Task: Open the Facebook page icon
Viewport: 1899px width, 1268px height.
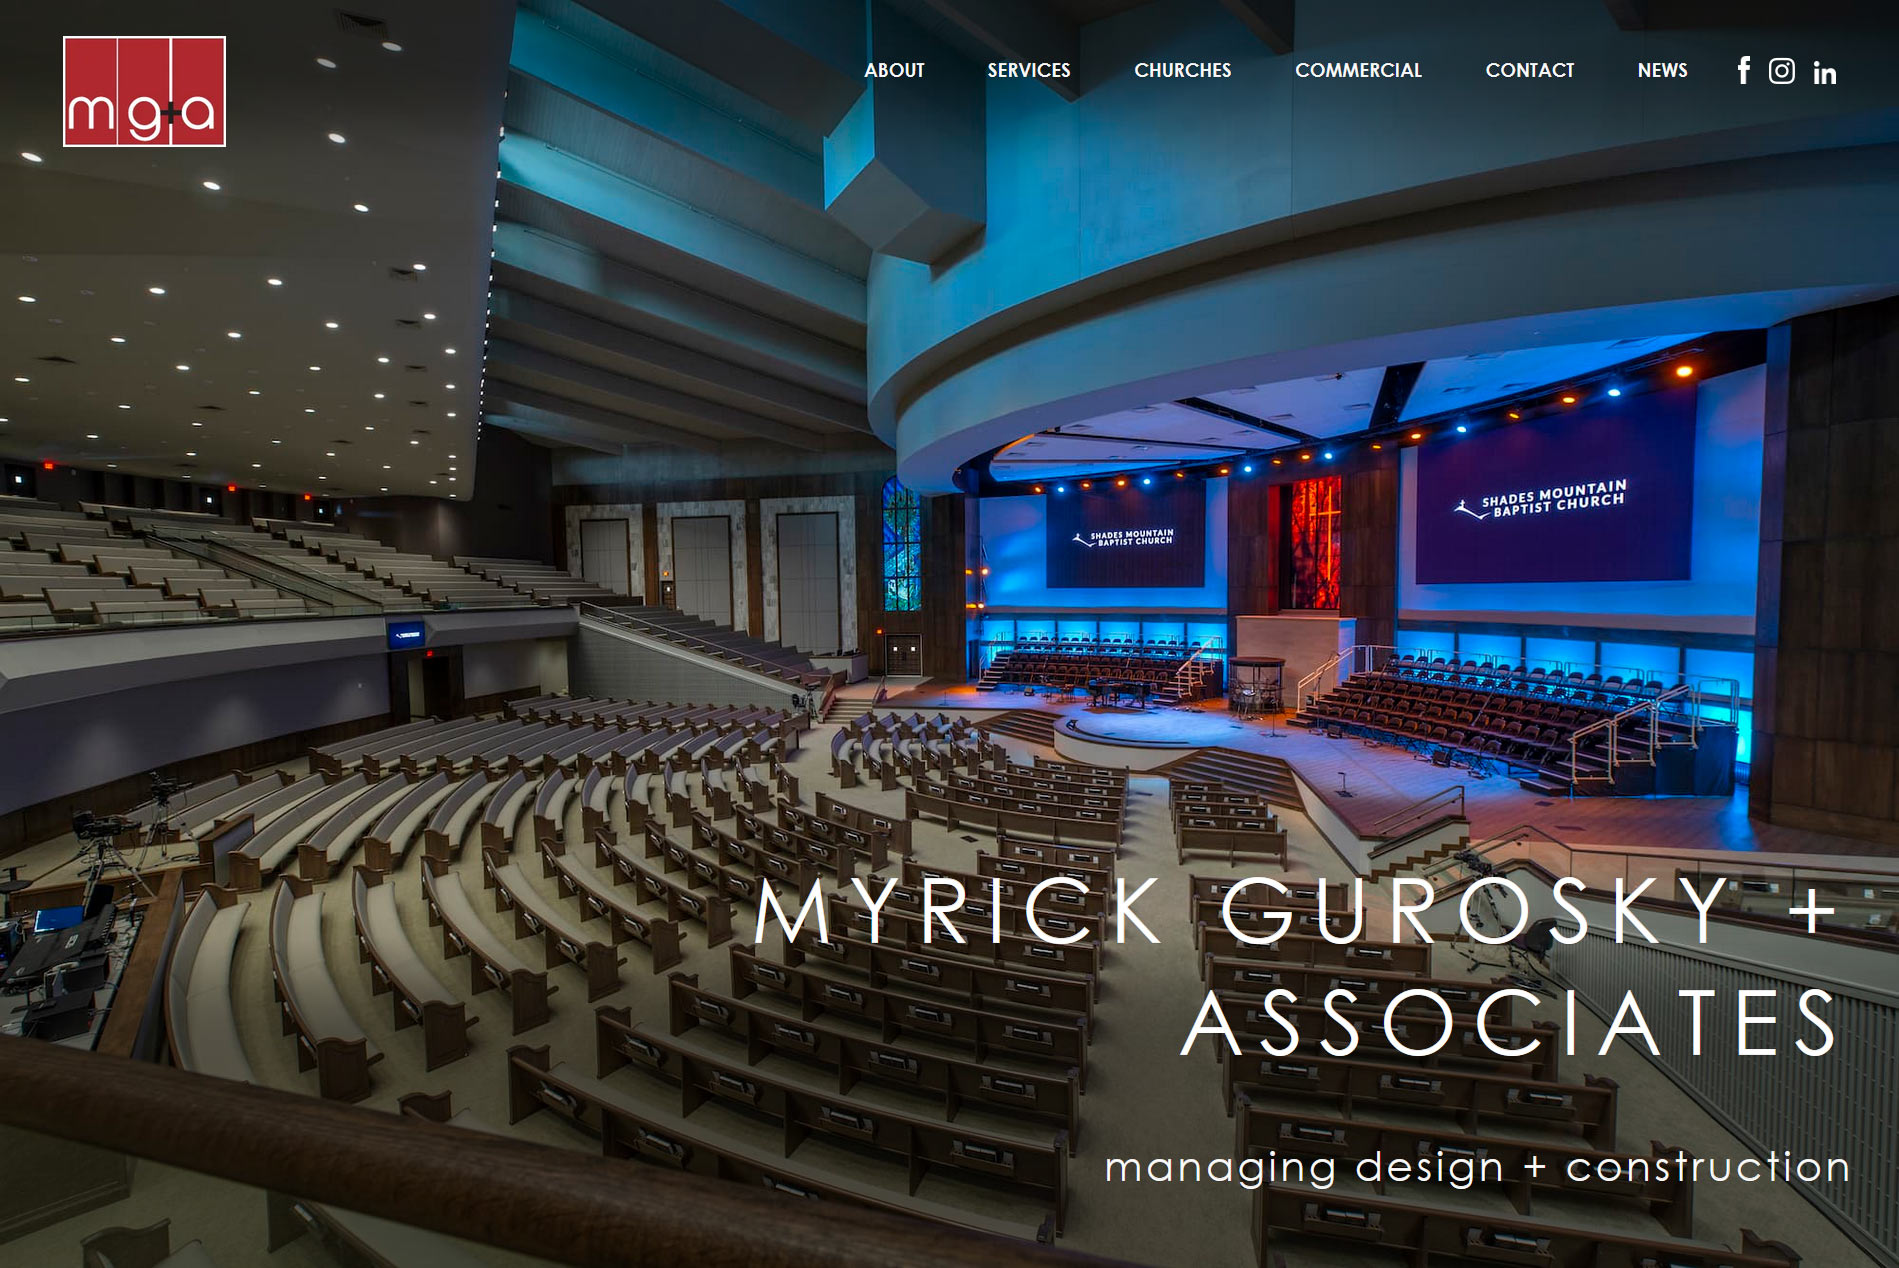Action: tap(1743, 71)
